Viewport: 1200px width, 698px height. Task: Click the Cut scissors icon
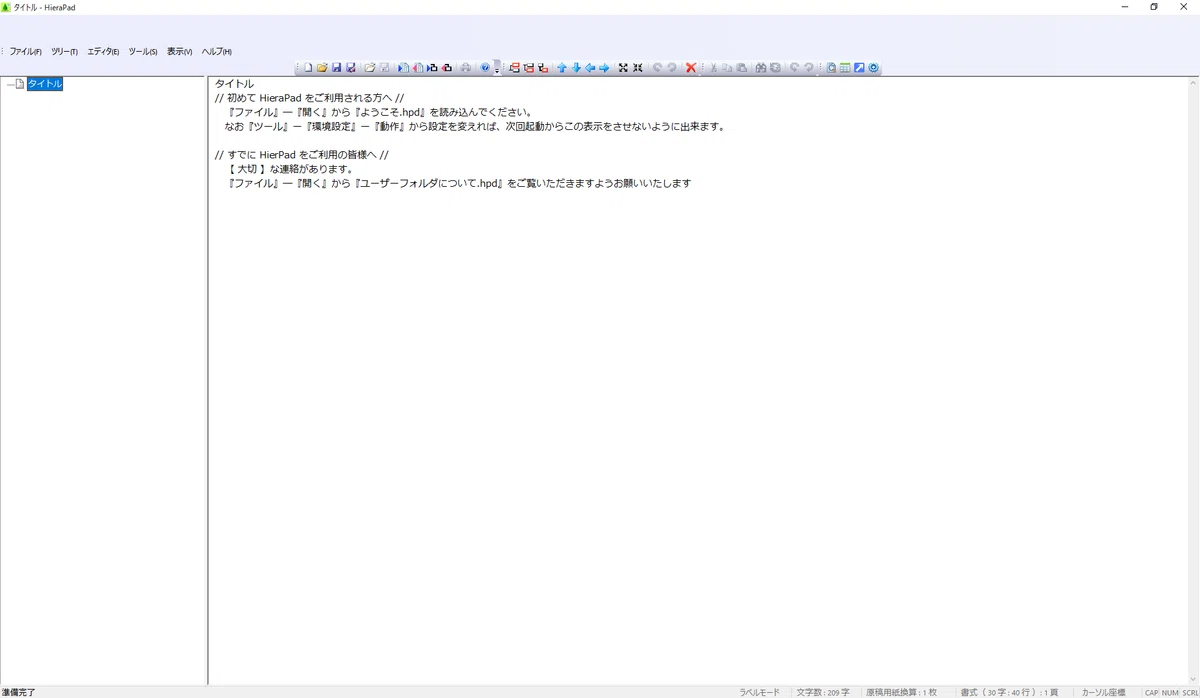tap(713, 68)
